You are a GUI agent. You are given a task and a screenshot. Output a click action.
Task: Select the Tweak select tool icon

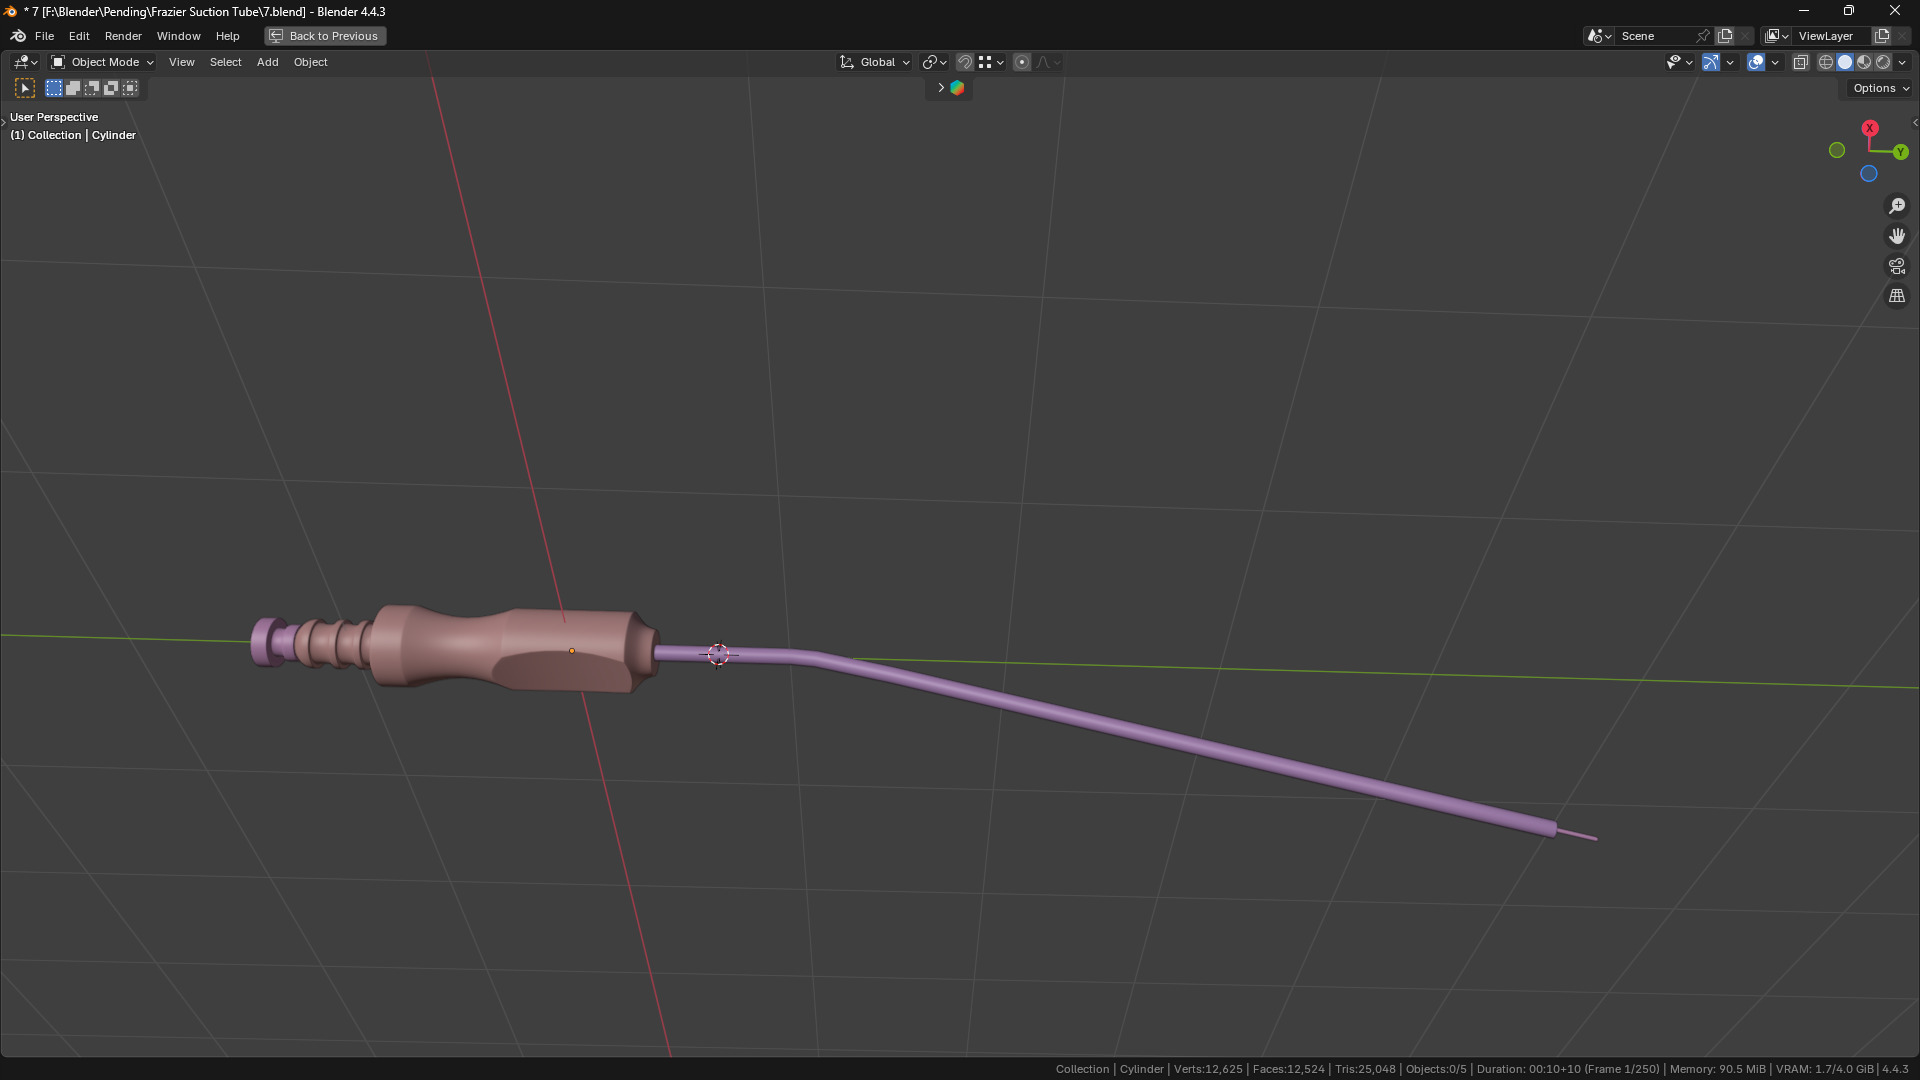(25, 88)
